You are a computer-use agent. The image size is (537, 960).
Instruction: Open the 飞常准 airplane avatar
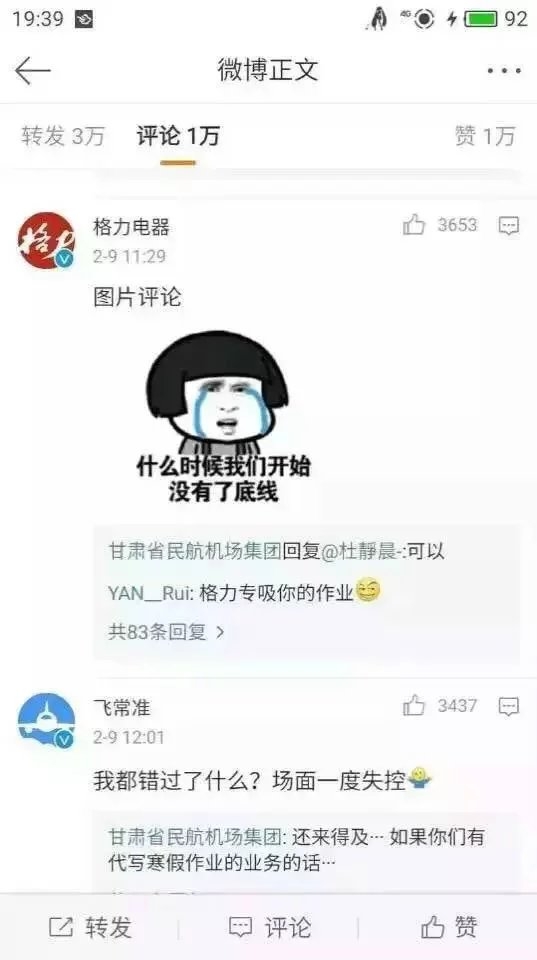46,721
